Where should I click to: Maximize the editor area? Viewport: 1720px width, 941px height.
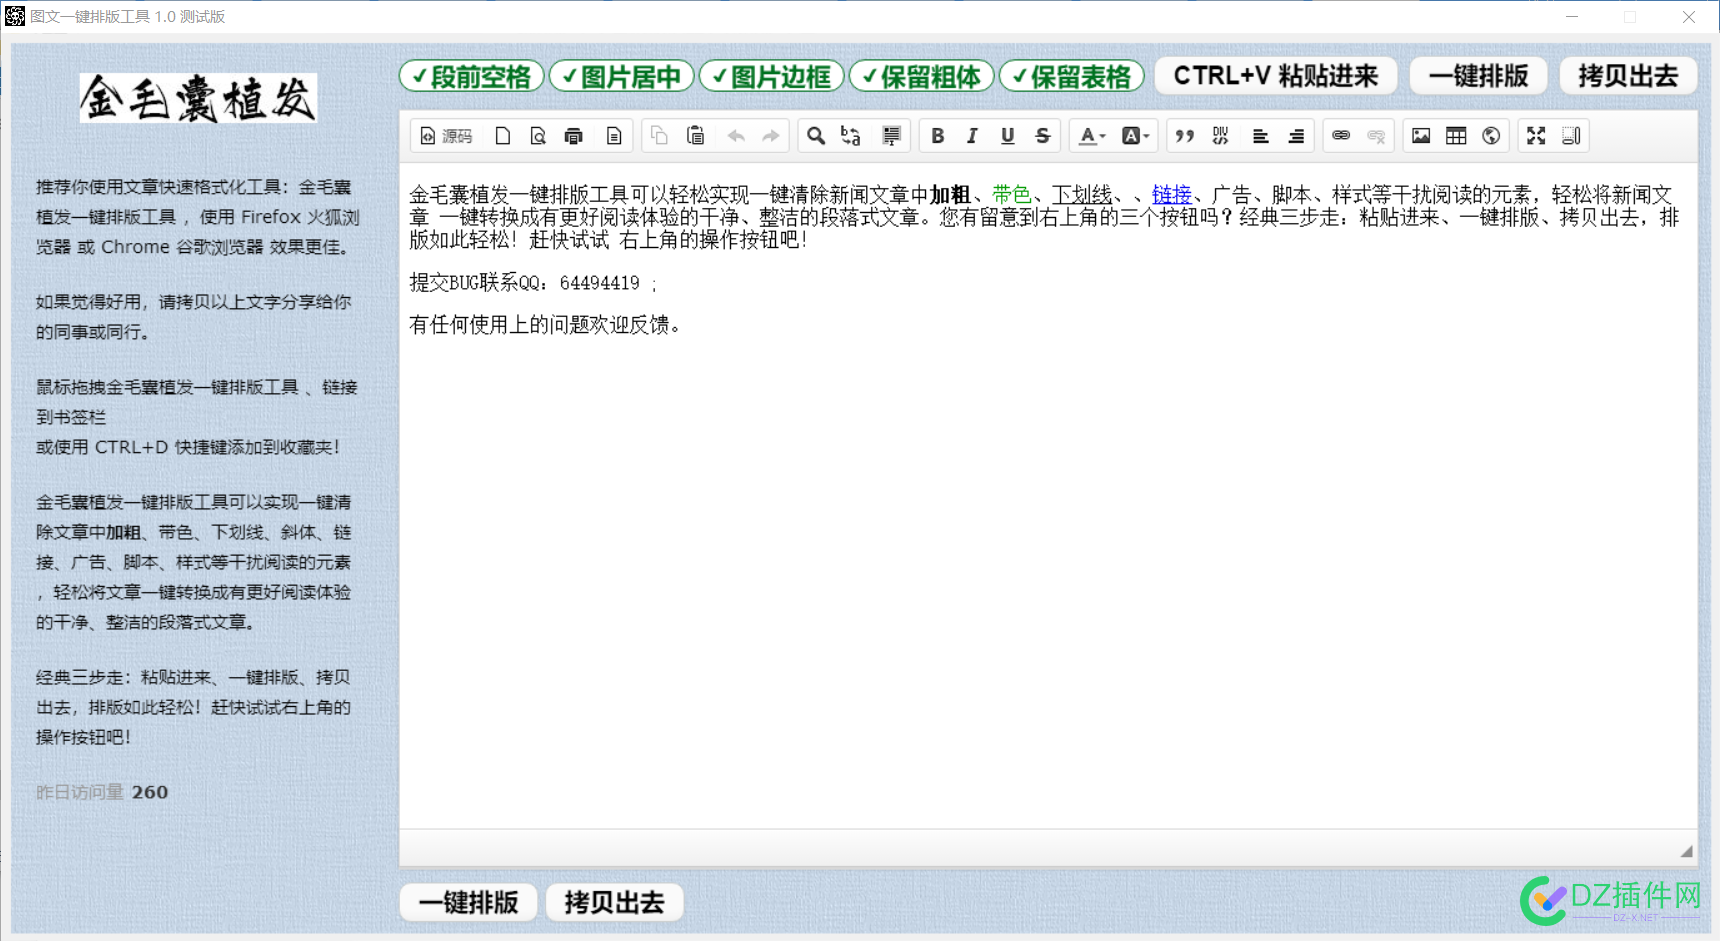(1536, 136)
